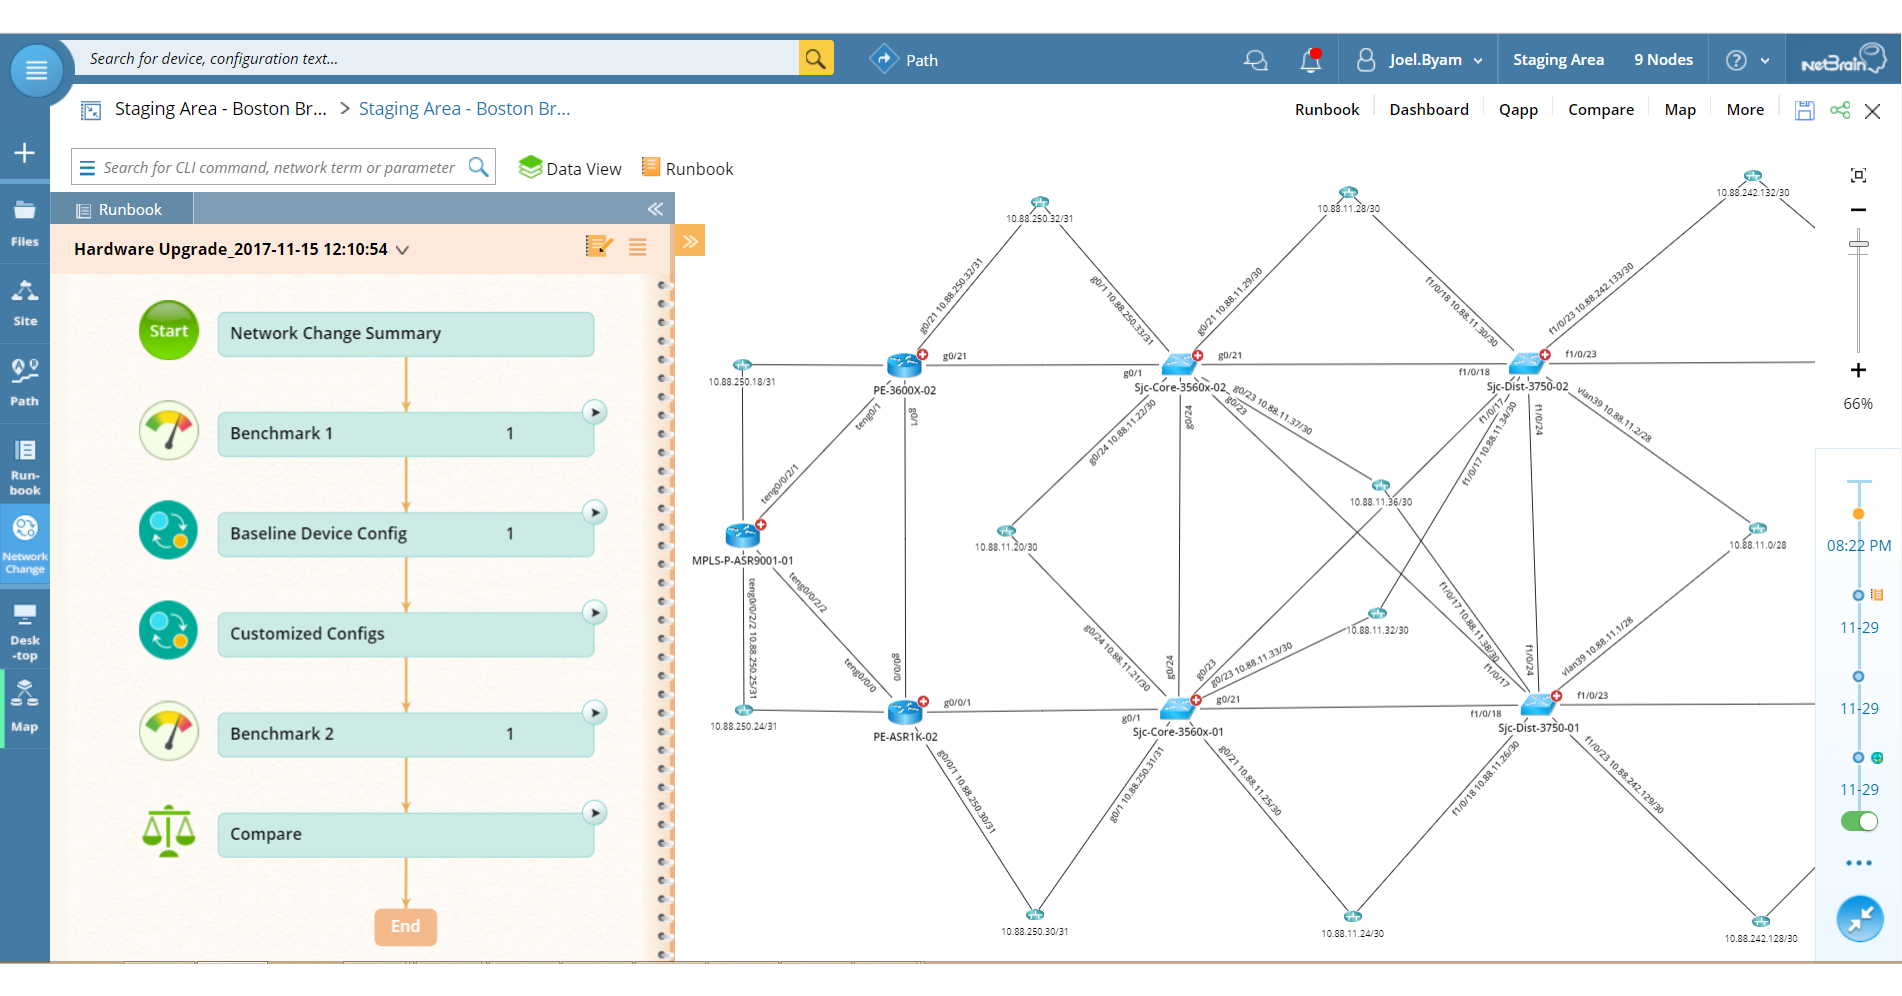Select the Network Change sidebar icon
Screen dimensions: 1902x996
coord(25,544)
